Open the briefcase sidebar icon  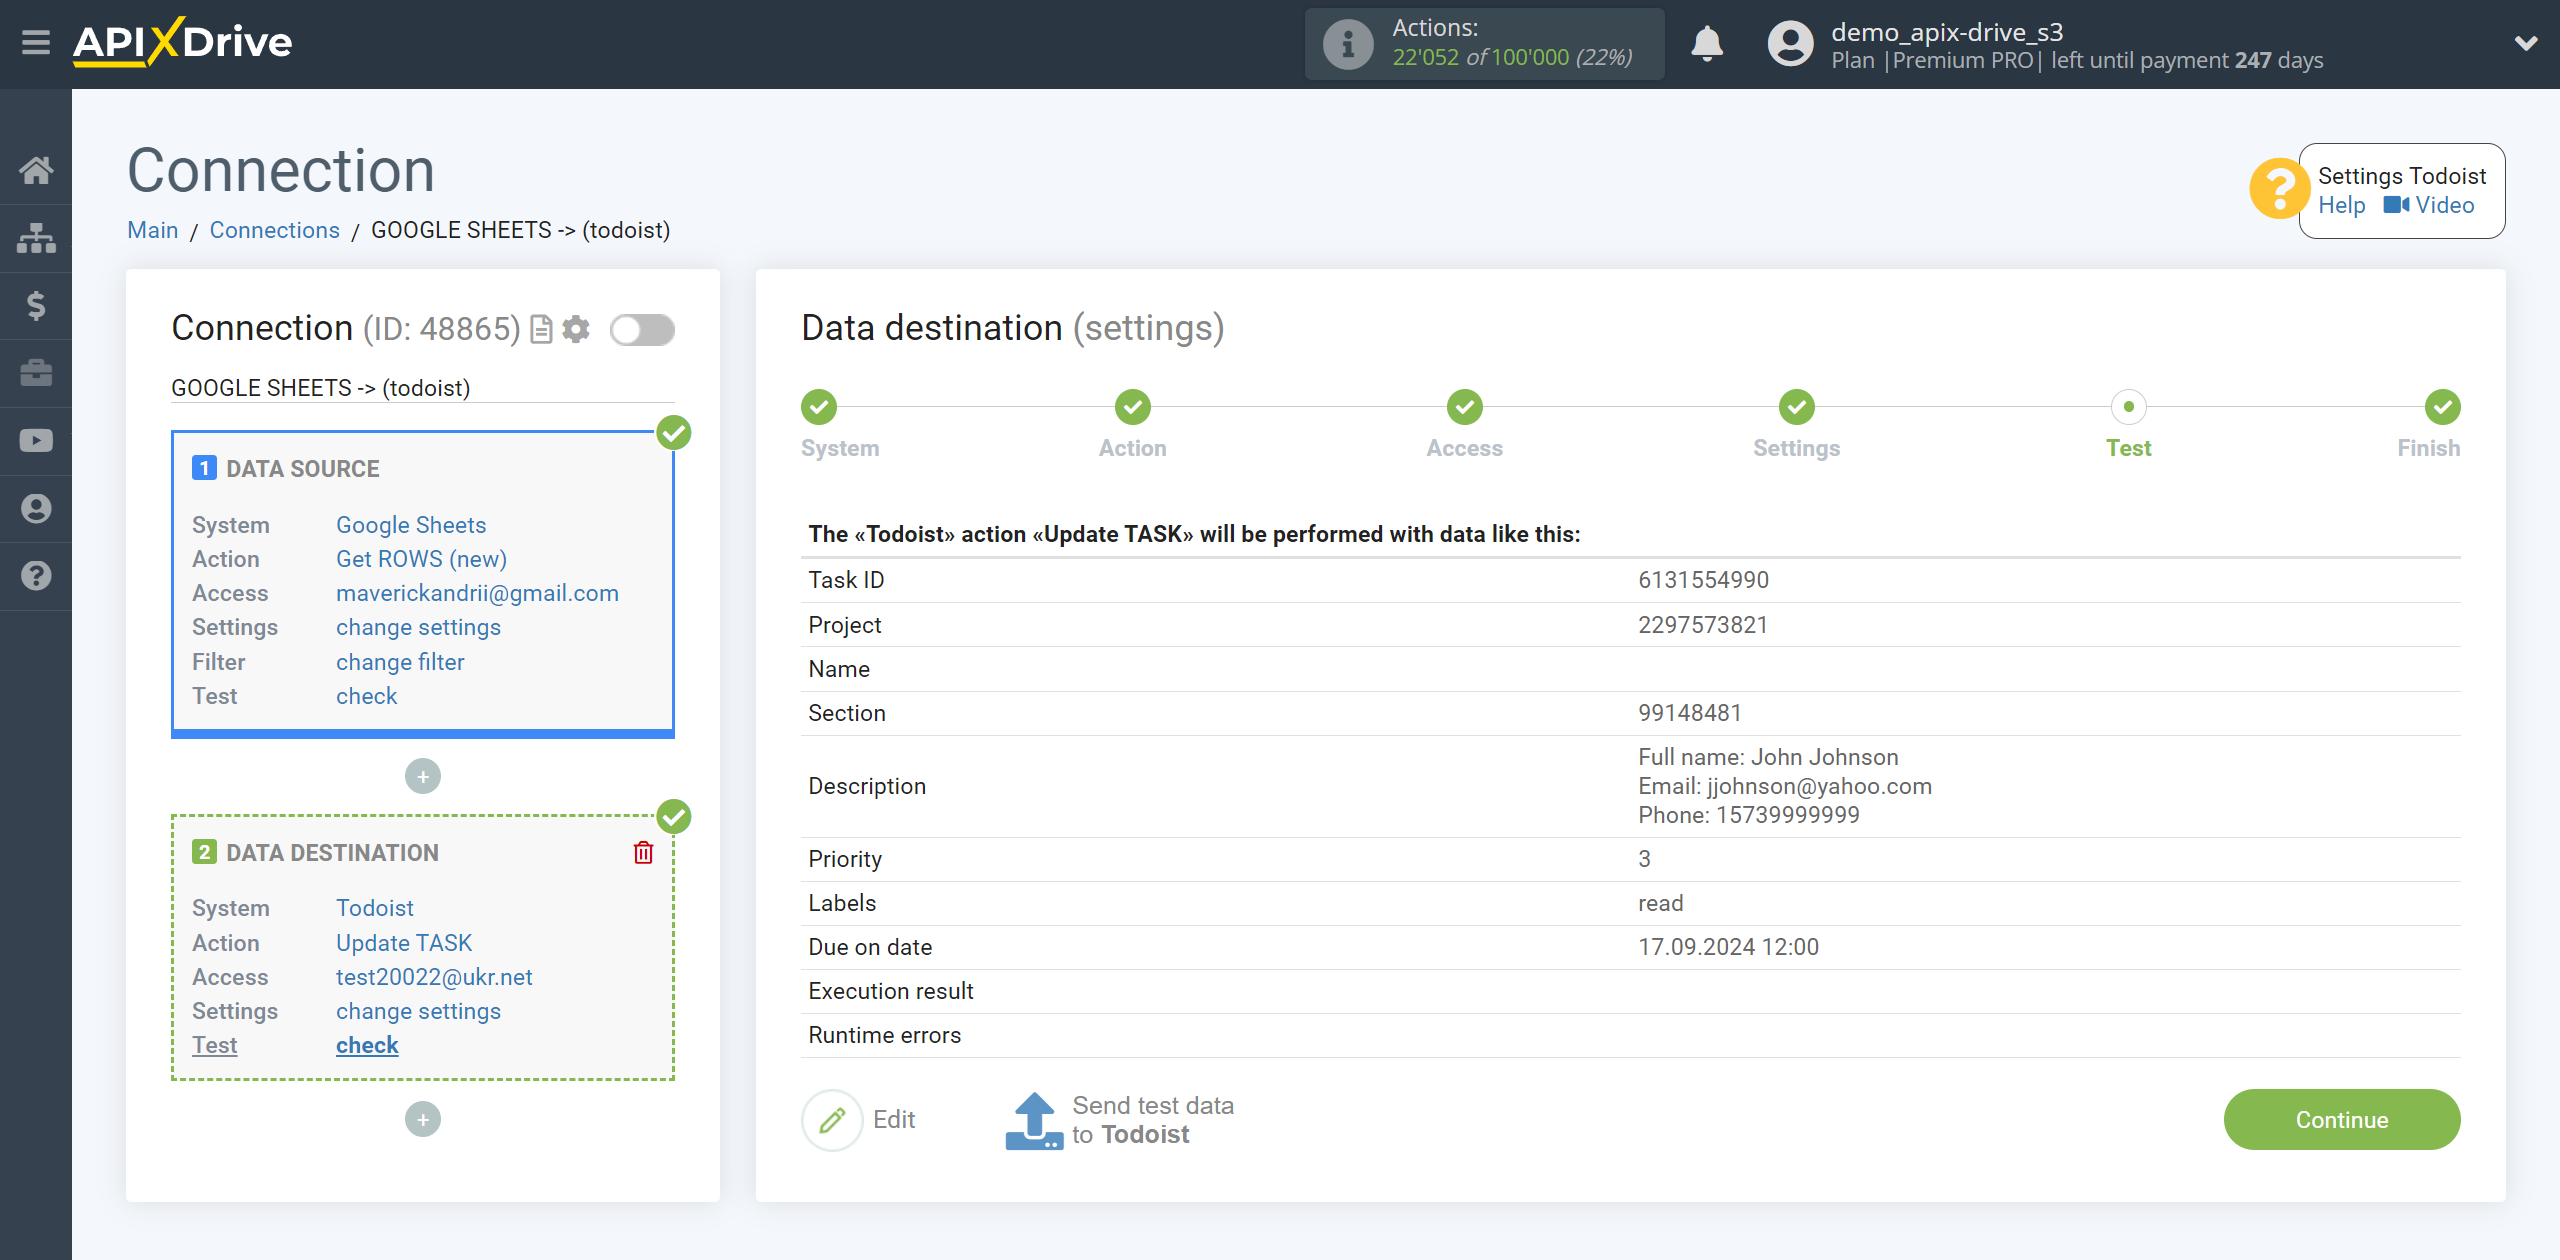coord(36,373)
